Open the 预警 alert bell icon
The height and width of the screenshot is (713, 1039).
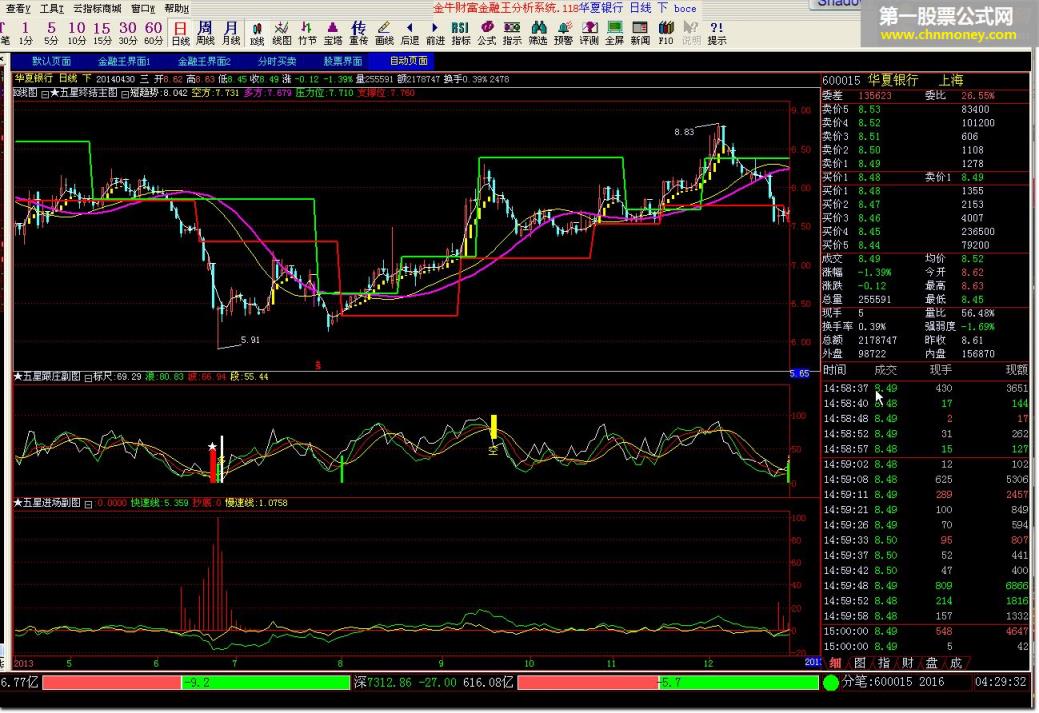tap(564, 33)
